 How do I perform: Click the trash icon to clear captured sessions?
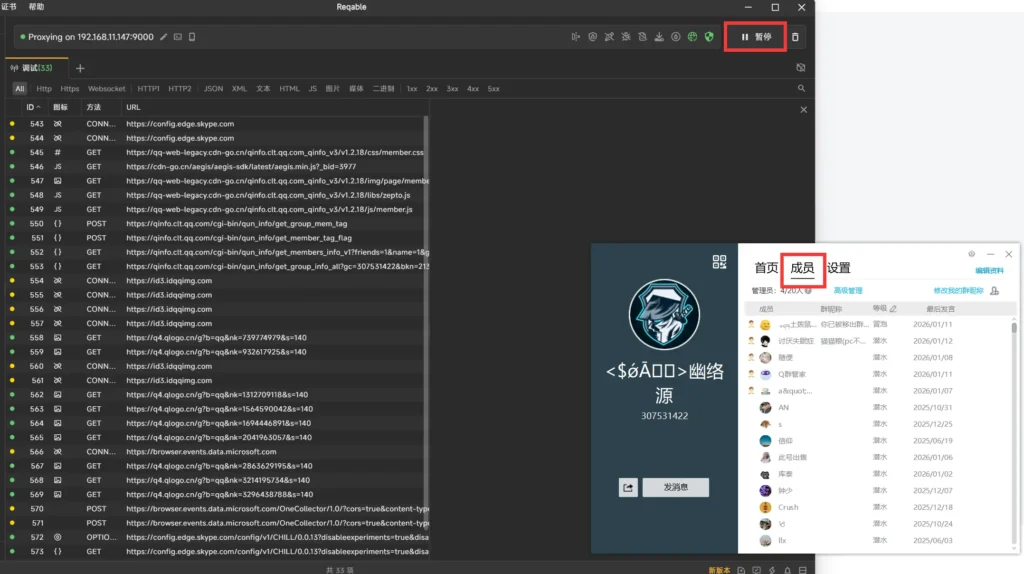(x=795, y=37)
